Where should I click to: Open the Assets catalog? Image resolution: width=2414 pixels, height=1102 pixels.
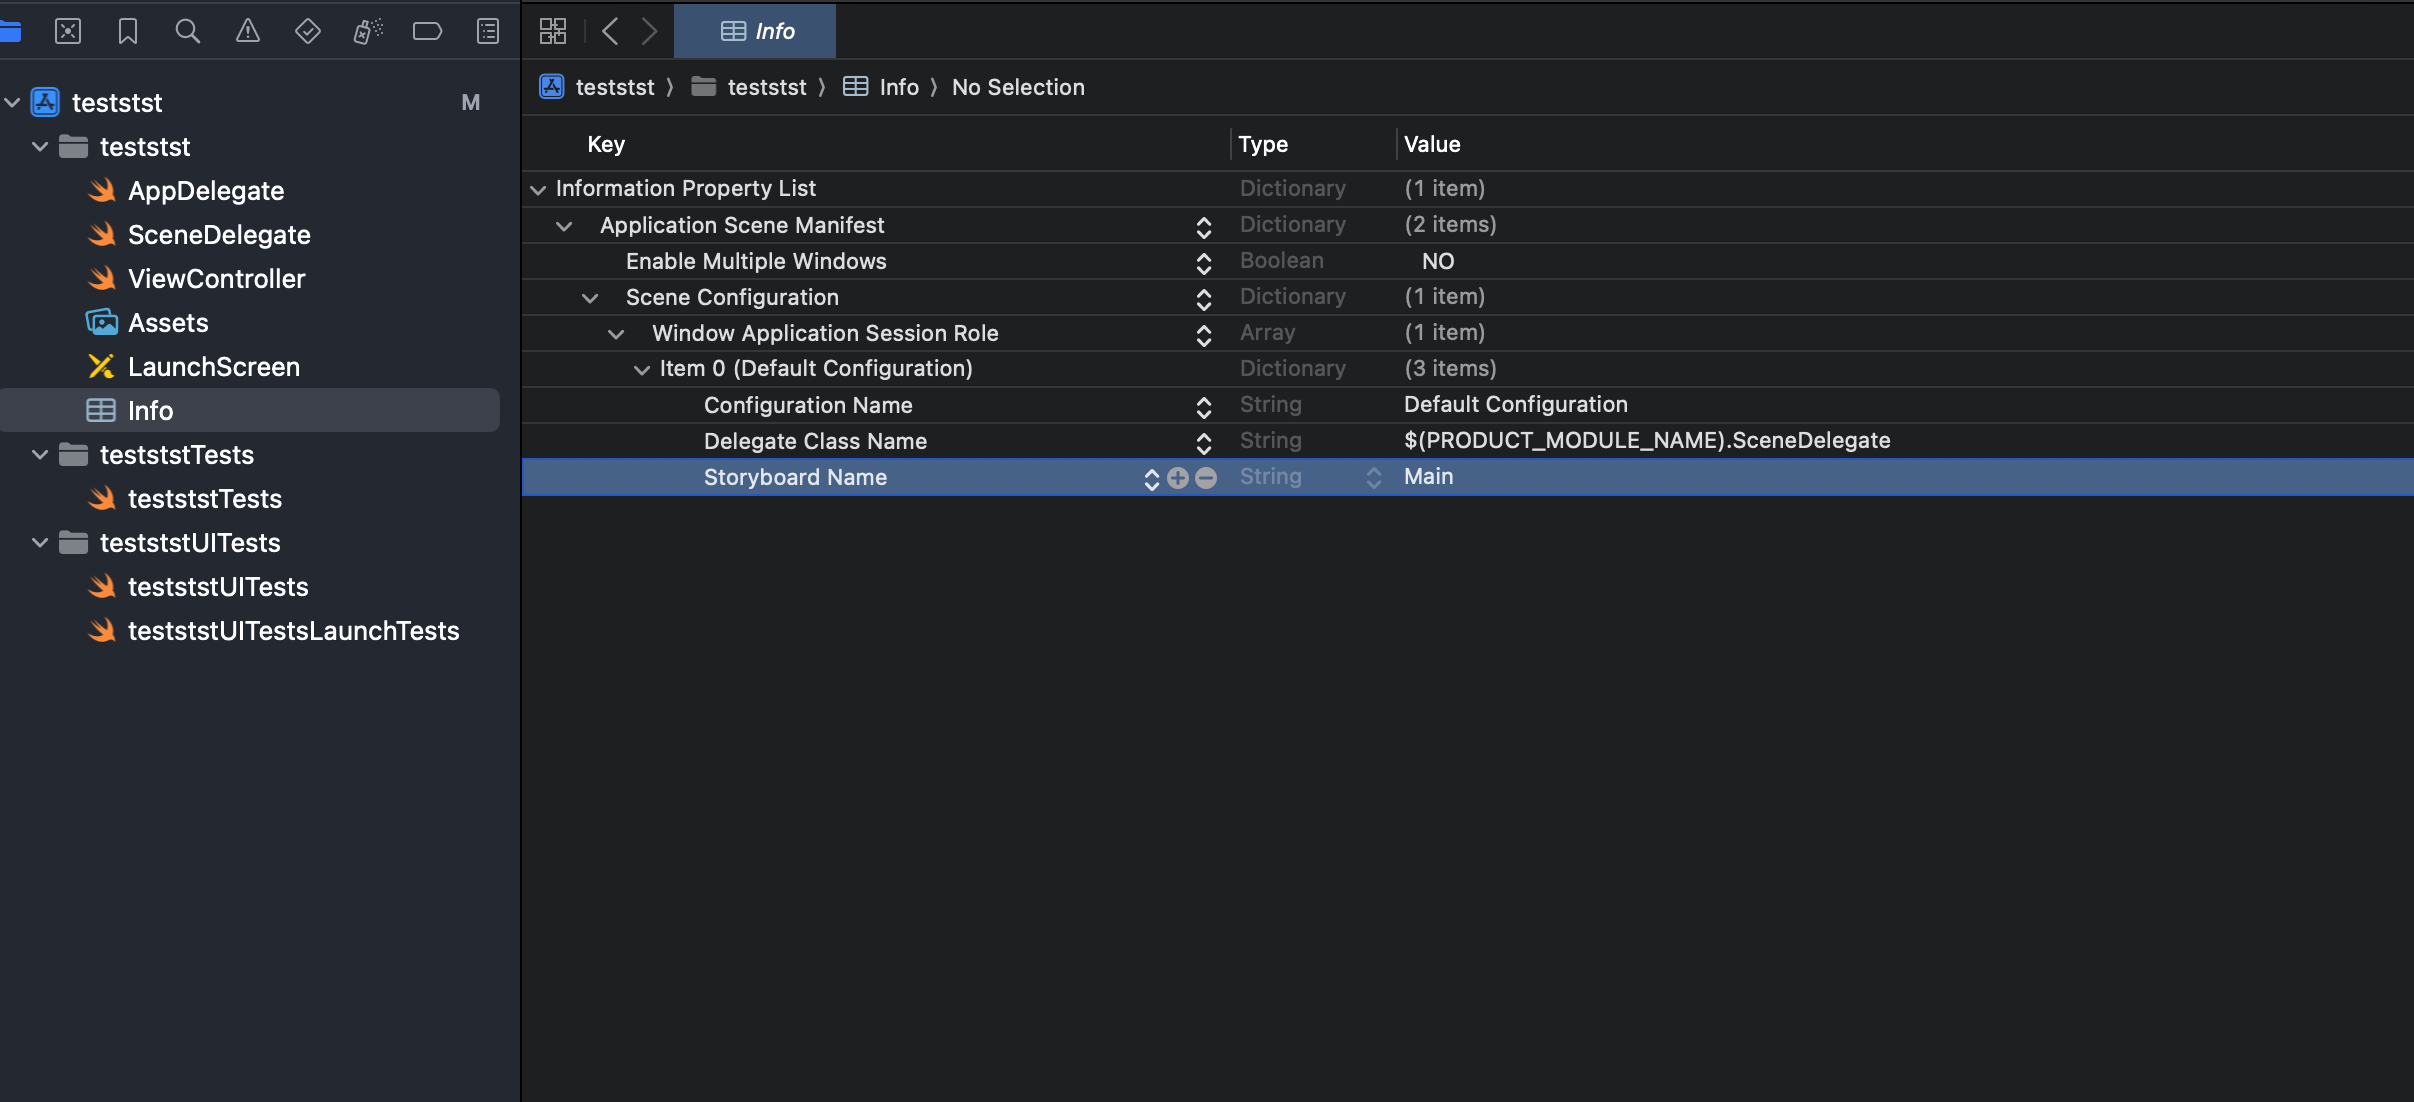pos(168,323)
